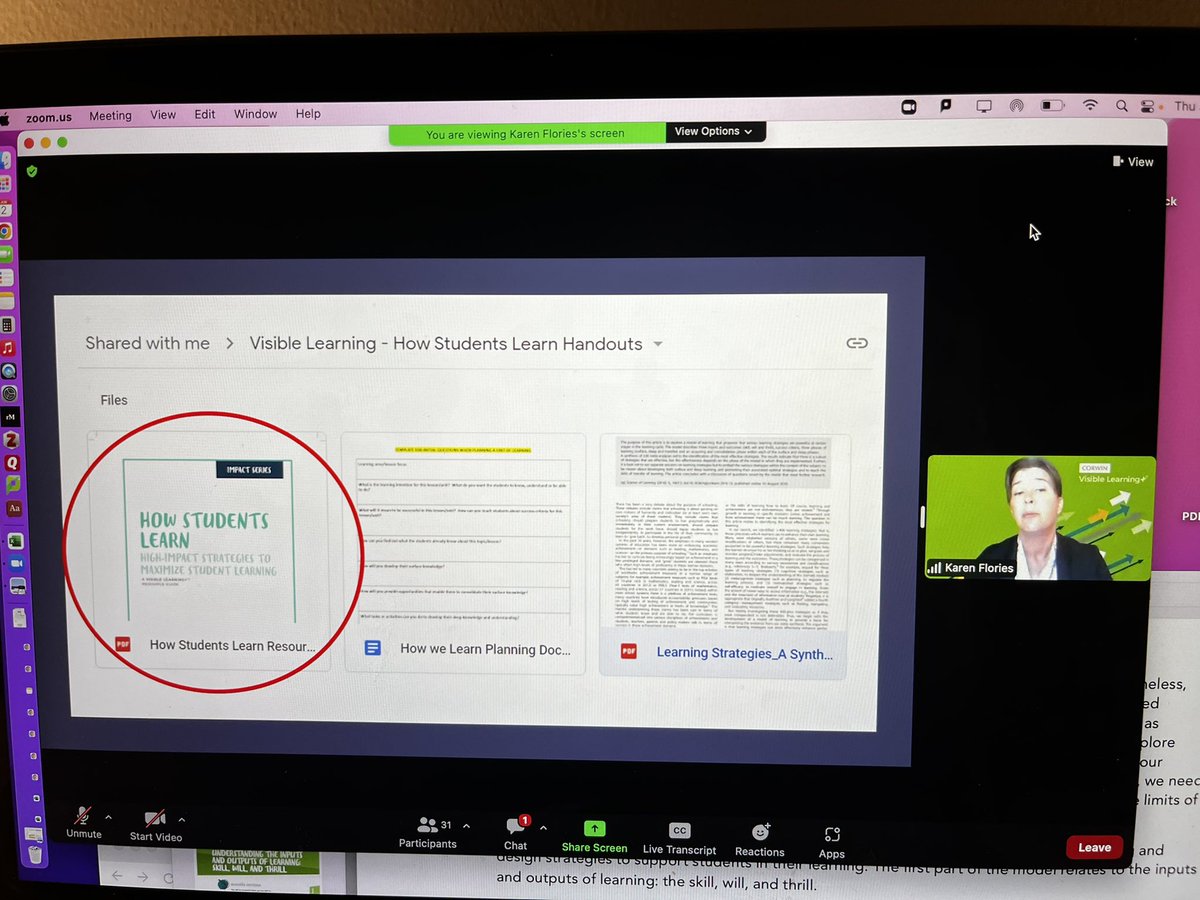Expand the View Options dropdown
Viewport: 1200px width, 900px height.
tap(713, 131)
